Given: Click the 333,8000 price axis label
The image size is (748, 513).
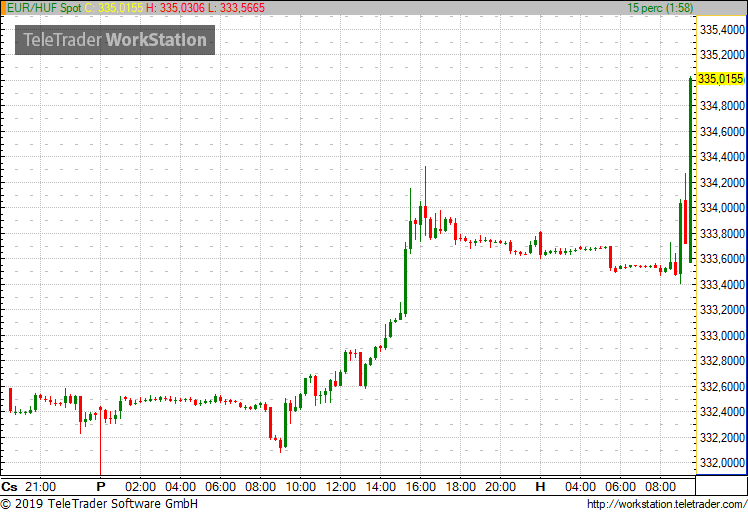Looking at the screenshot, I should pyautogui.click(x=722, y=233).
